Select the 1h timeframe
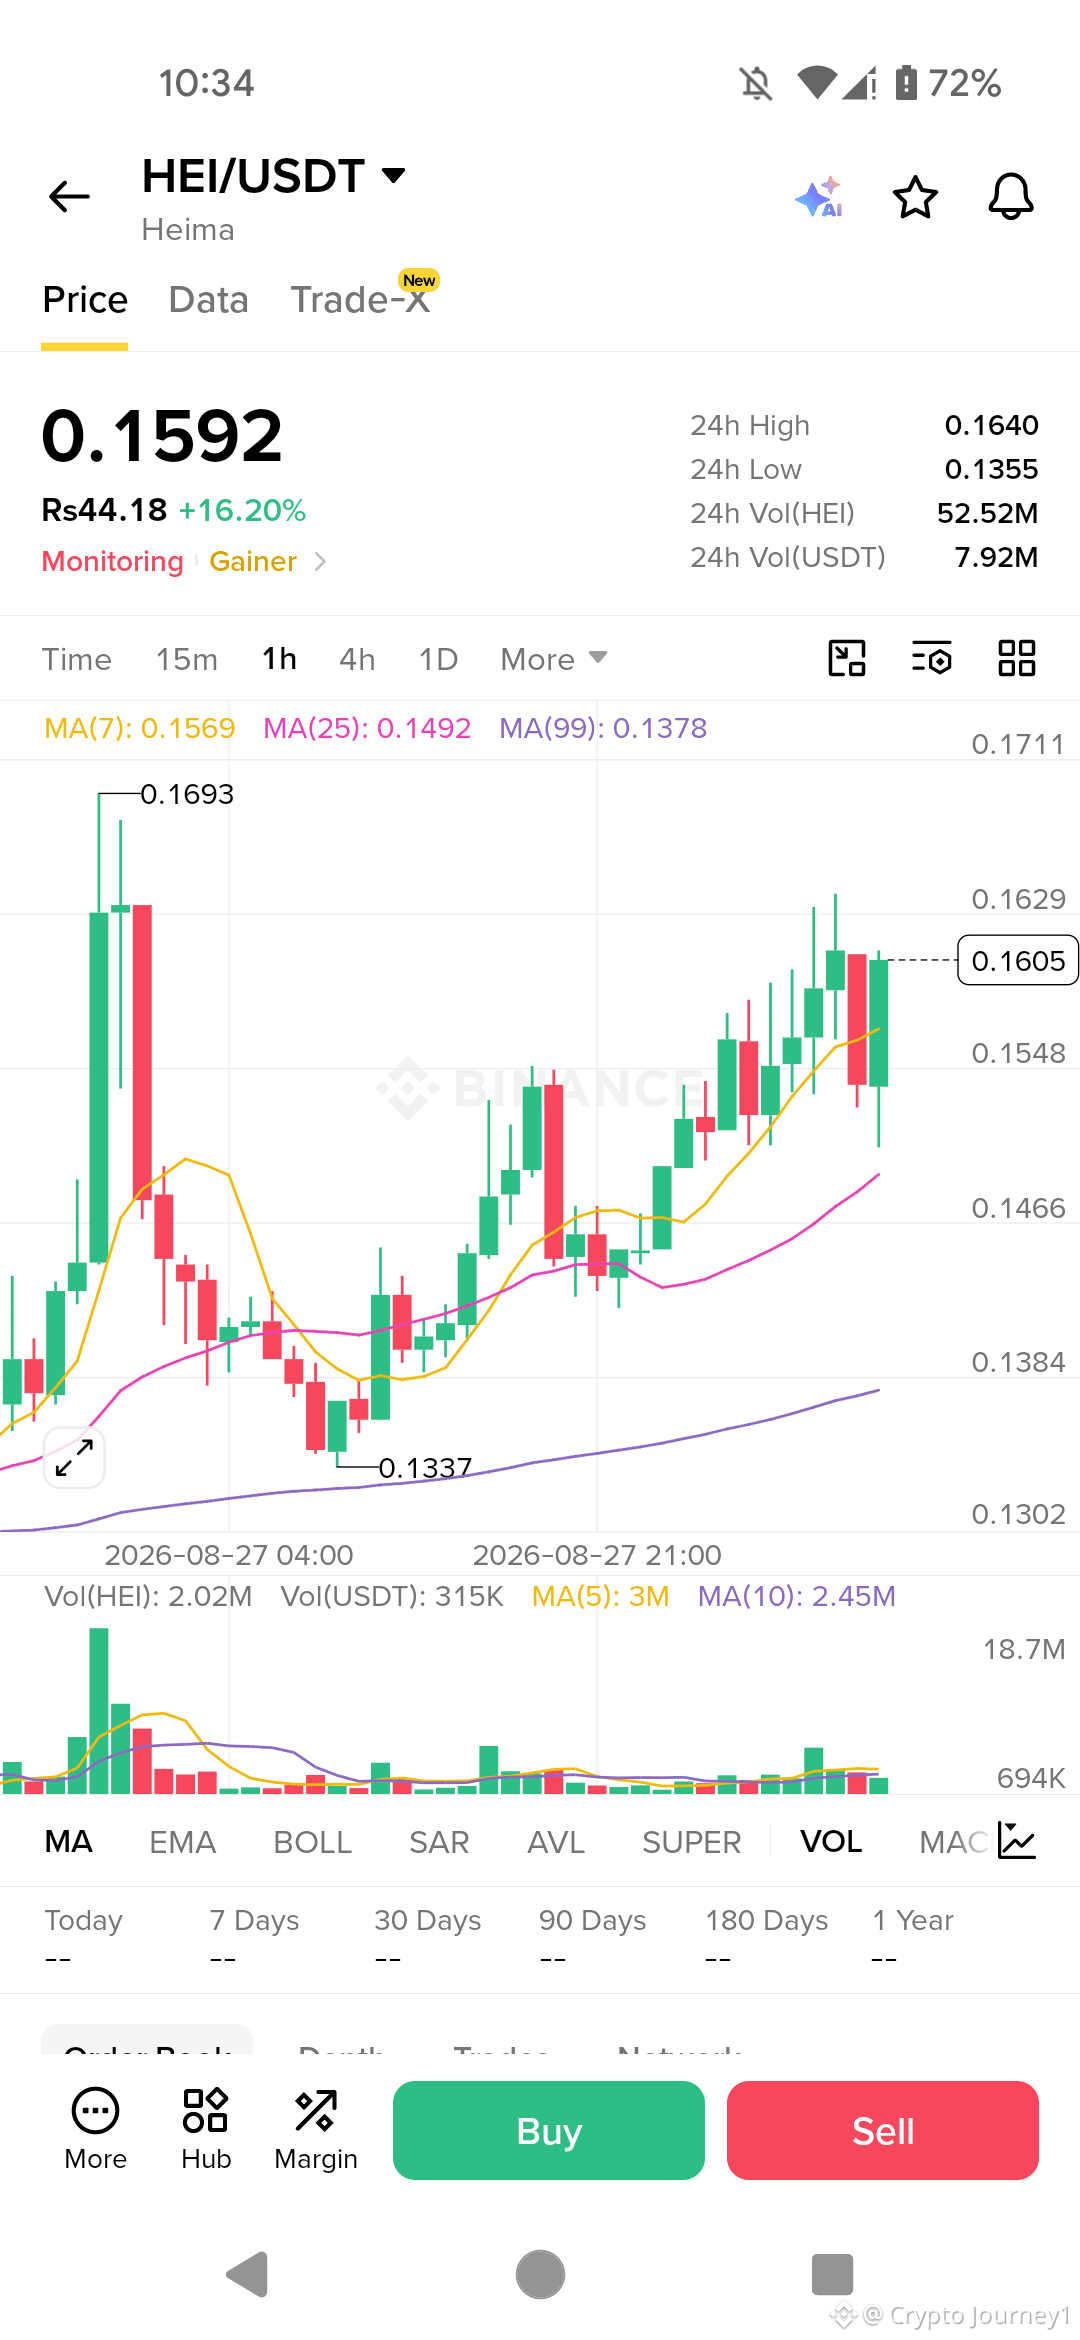 pos(279,659)
